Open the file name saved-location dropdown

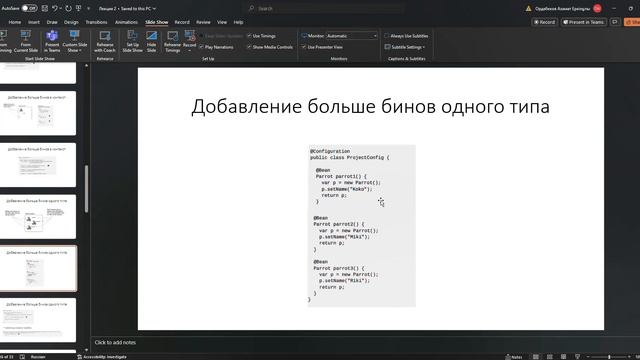154,9
